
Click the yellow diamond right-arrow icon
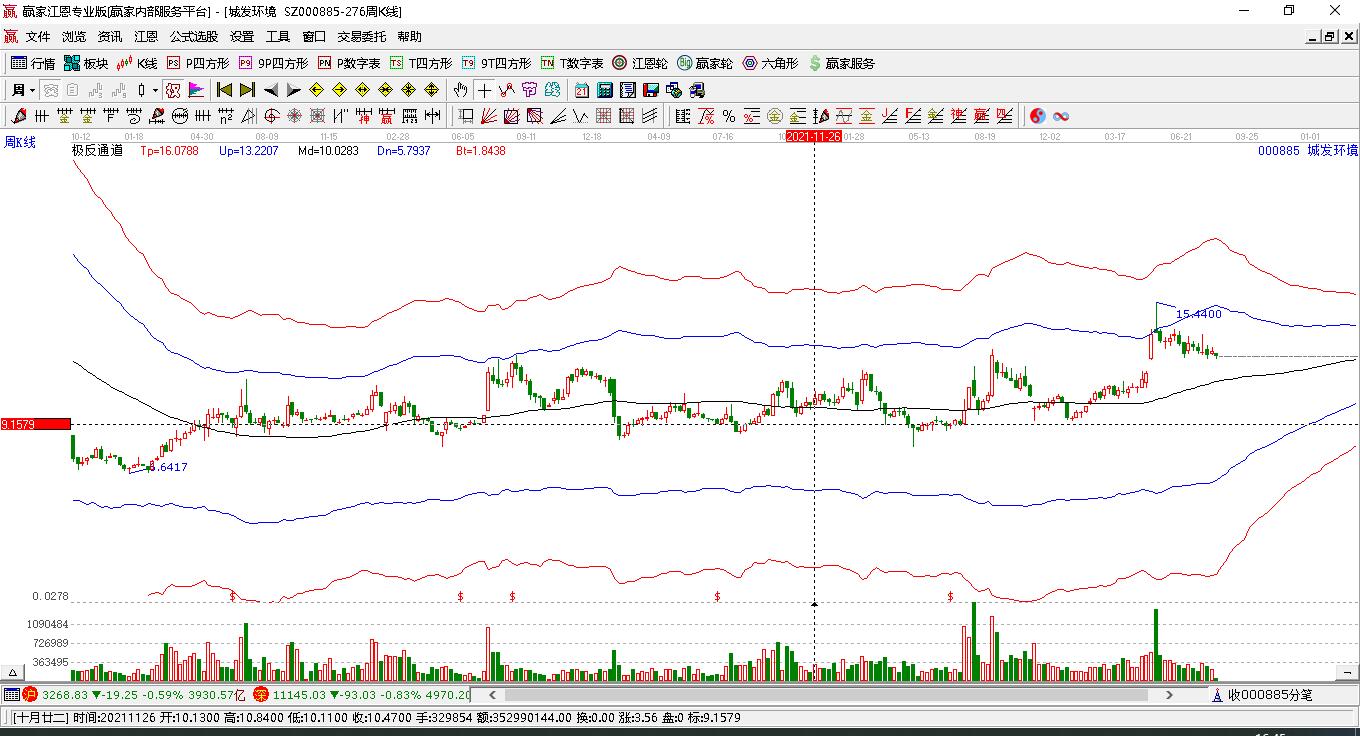pos(339,90)
